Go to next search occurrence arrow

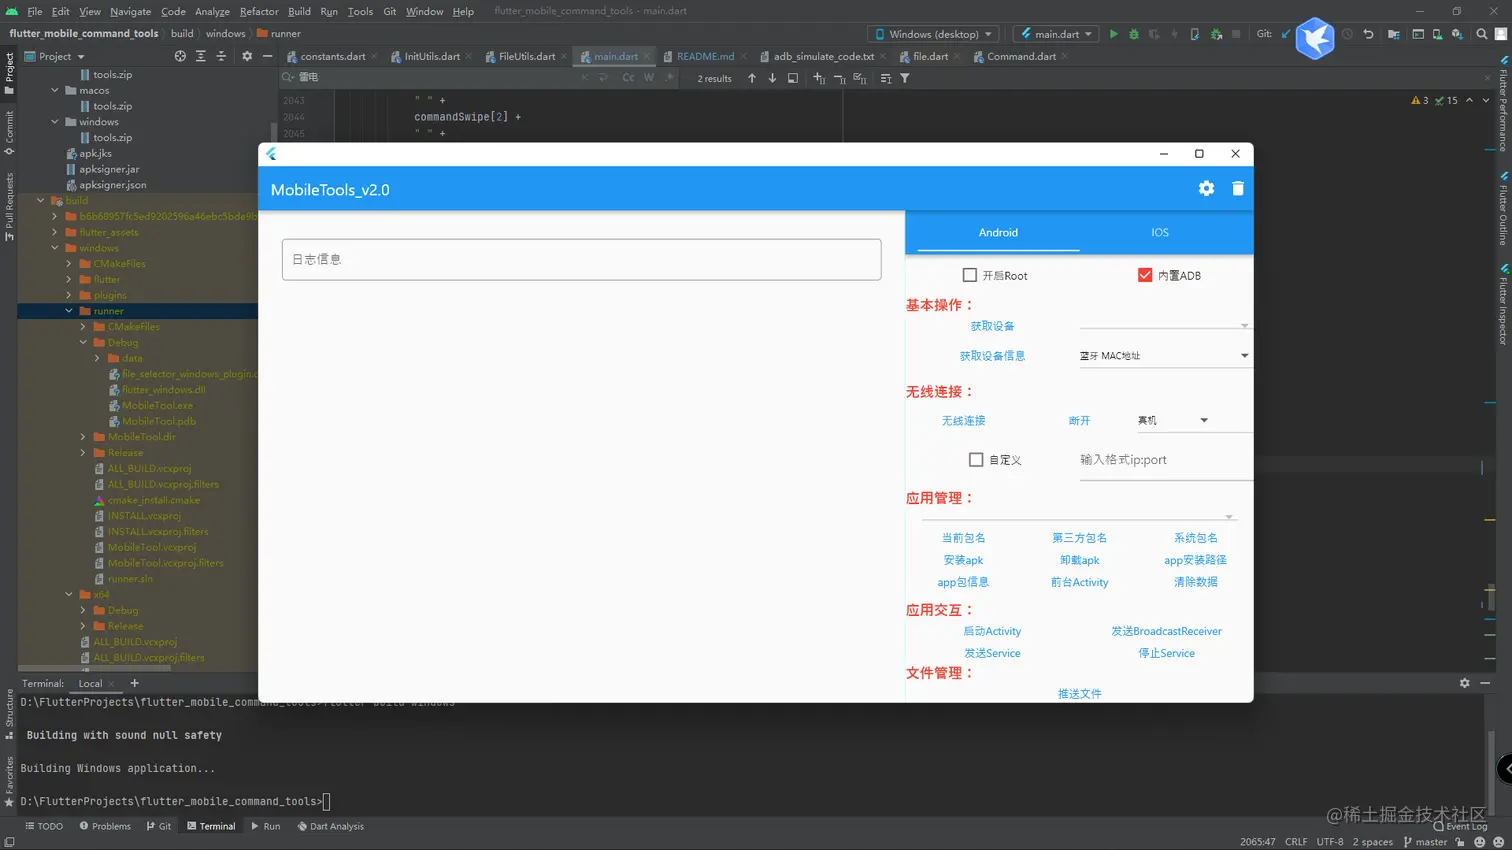pos(772,78)
